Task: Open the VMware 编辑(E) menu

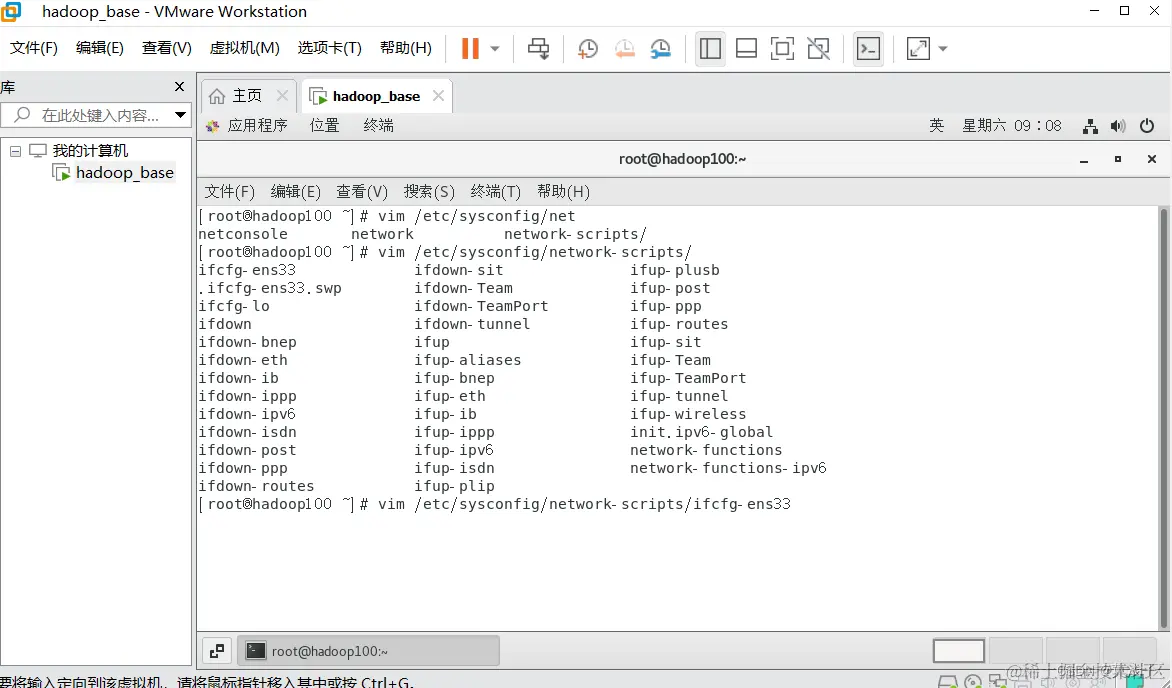Action: (x=99, y=48)
